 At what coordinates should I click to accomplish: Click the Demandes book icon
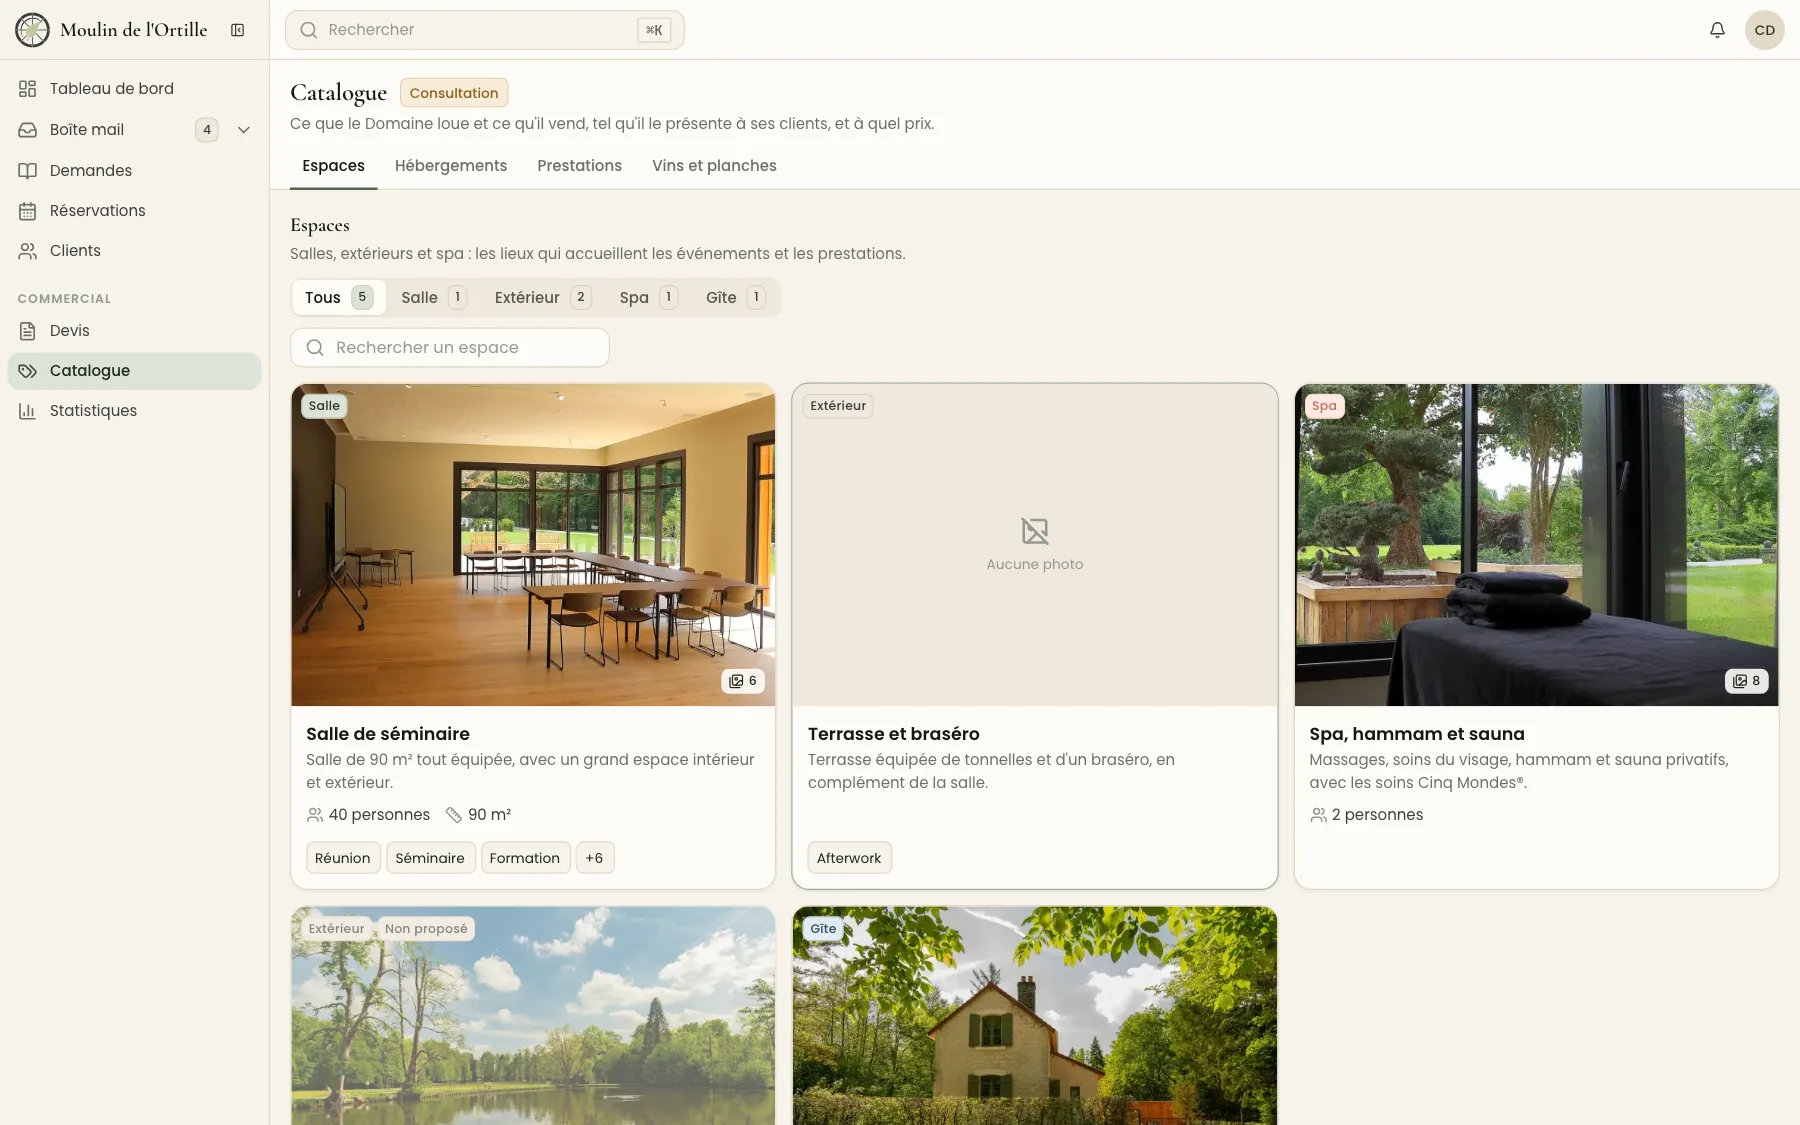tap(28, 171)
